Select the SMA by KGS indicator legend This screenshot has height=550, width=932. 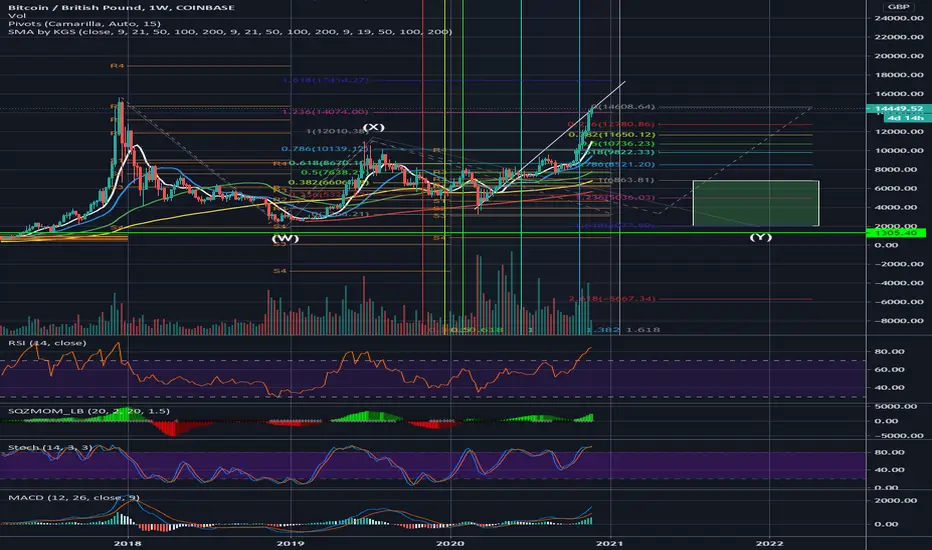click(230, 32)
